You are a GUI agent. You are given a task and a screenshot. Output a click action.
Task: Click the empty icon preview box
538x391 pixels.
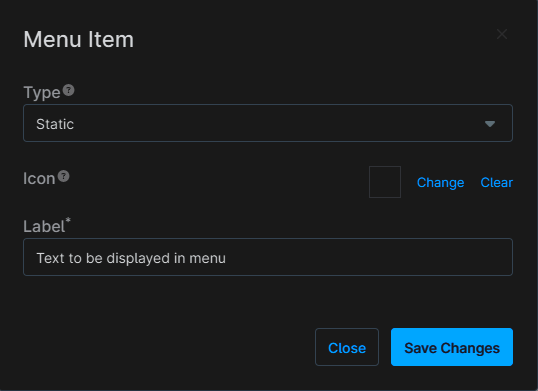click(385, 182)
